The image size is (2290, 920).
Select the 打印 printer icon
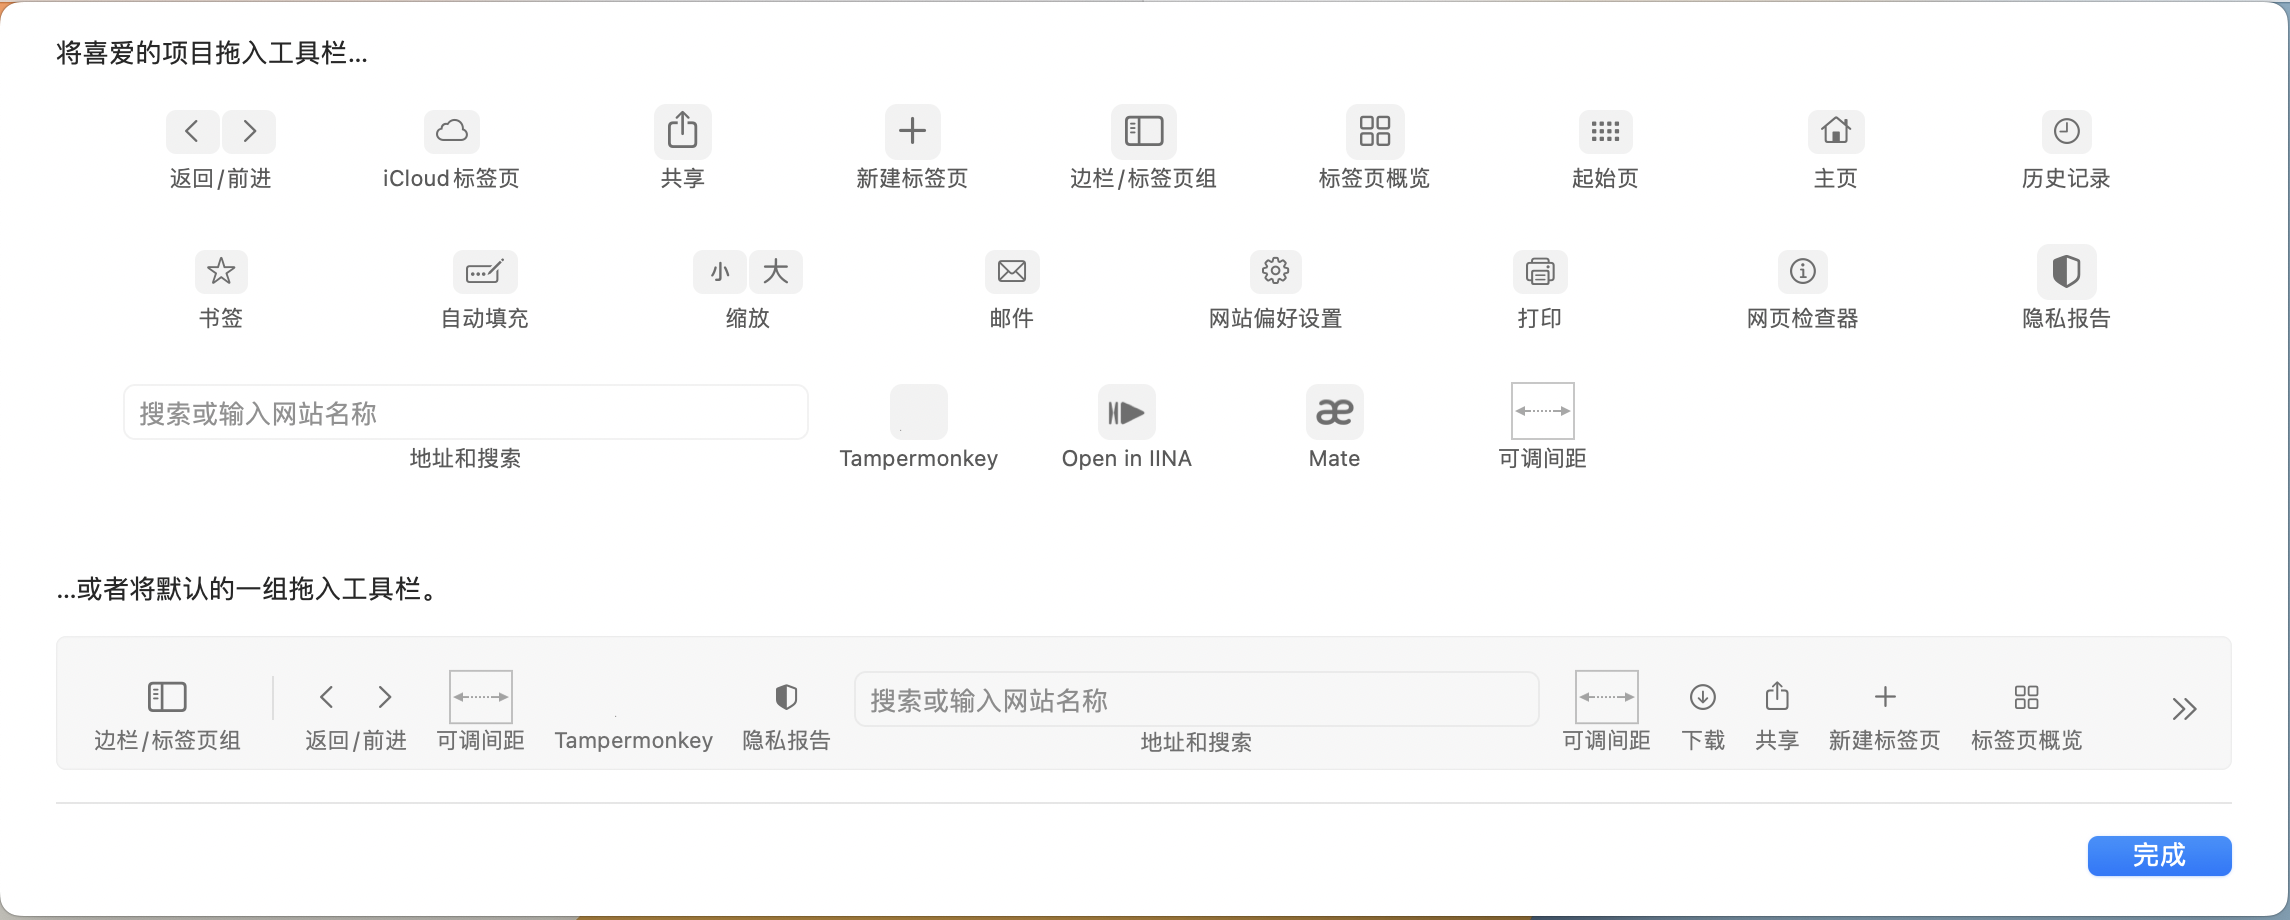1539,271
